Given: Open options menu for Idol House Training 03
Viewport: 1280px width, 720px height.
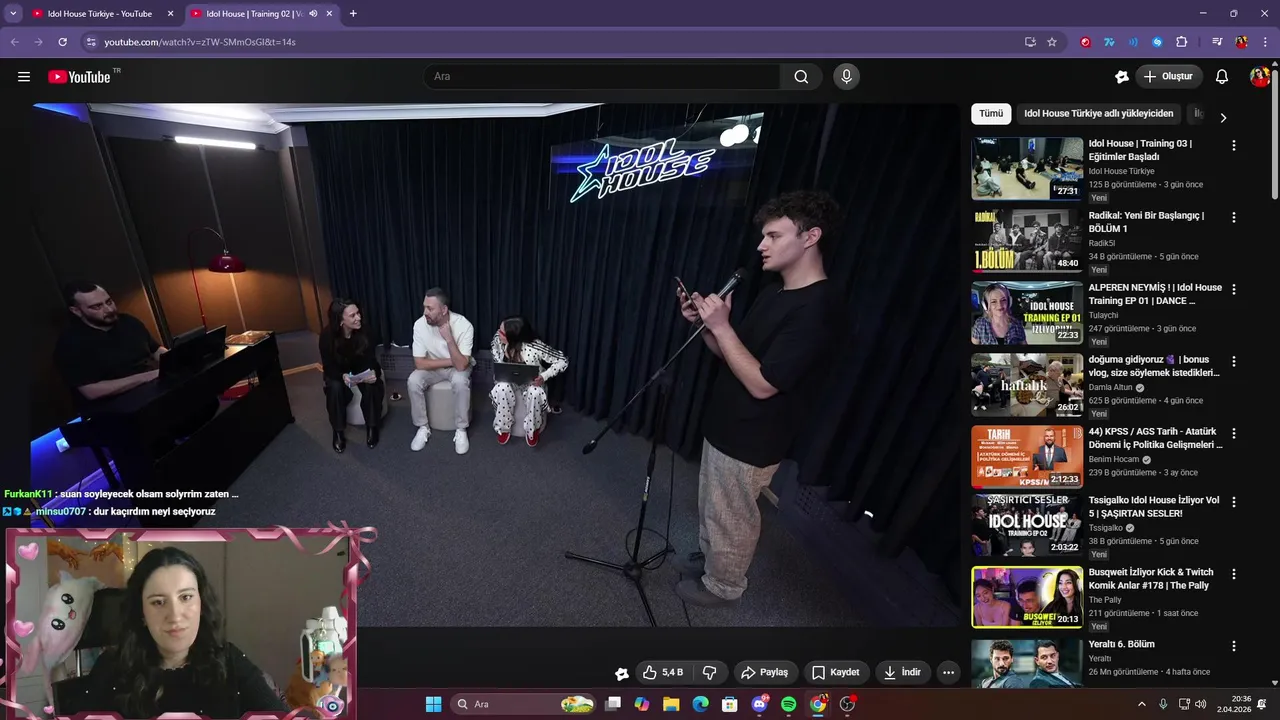Looking at the screenshot, I should [1233, 145].
